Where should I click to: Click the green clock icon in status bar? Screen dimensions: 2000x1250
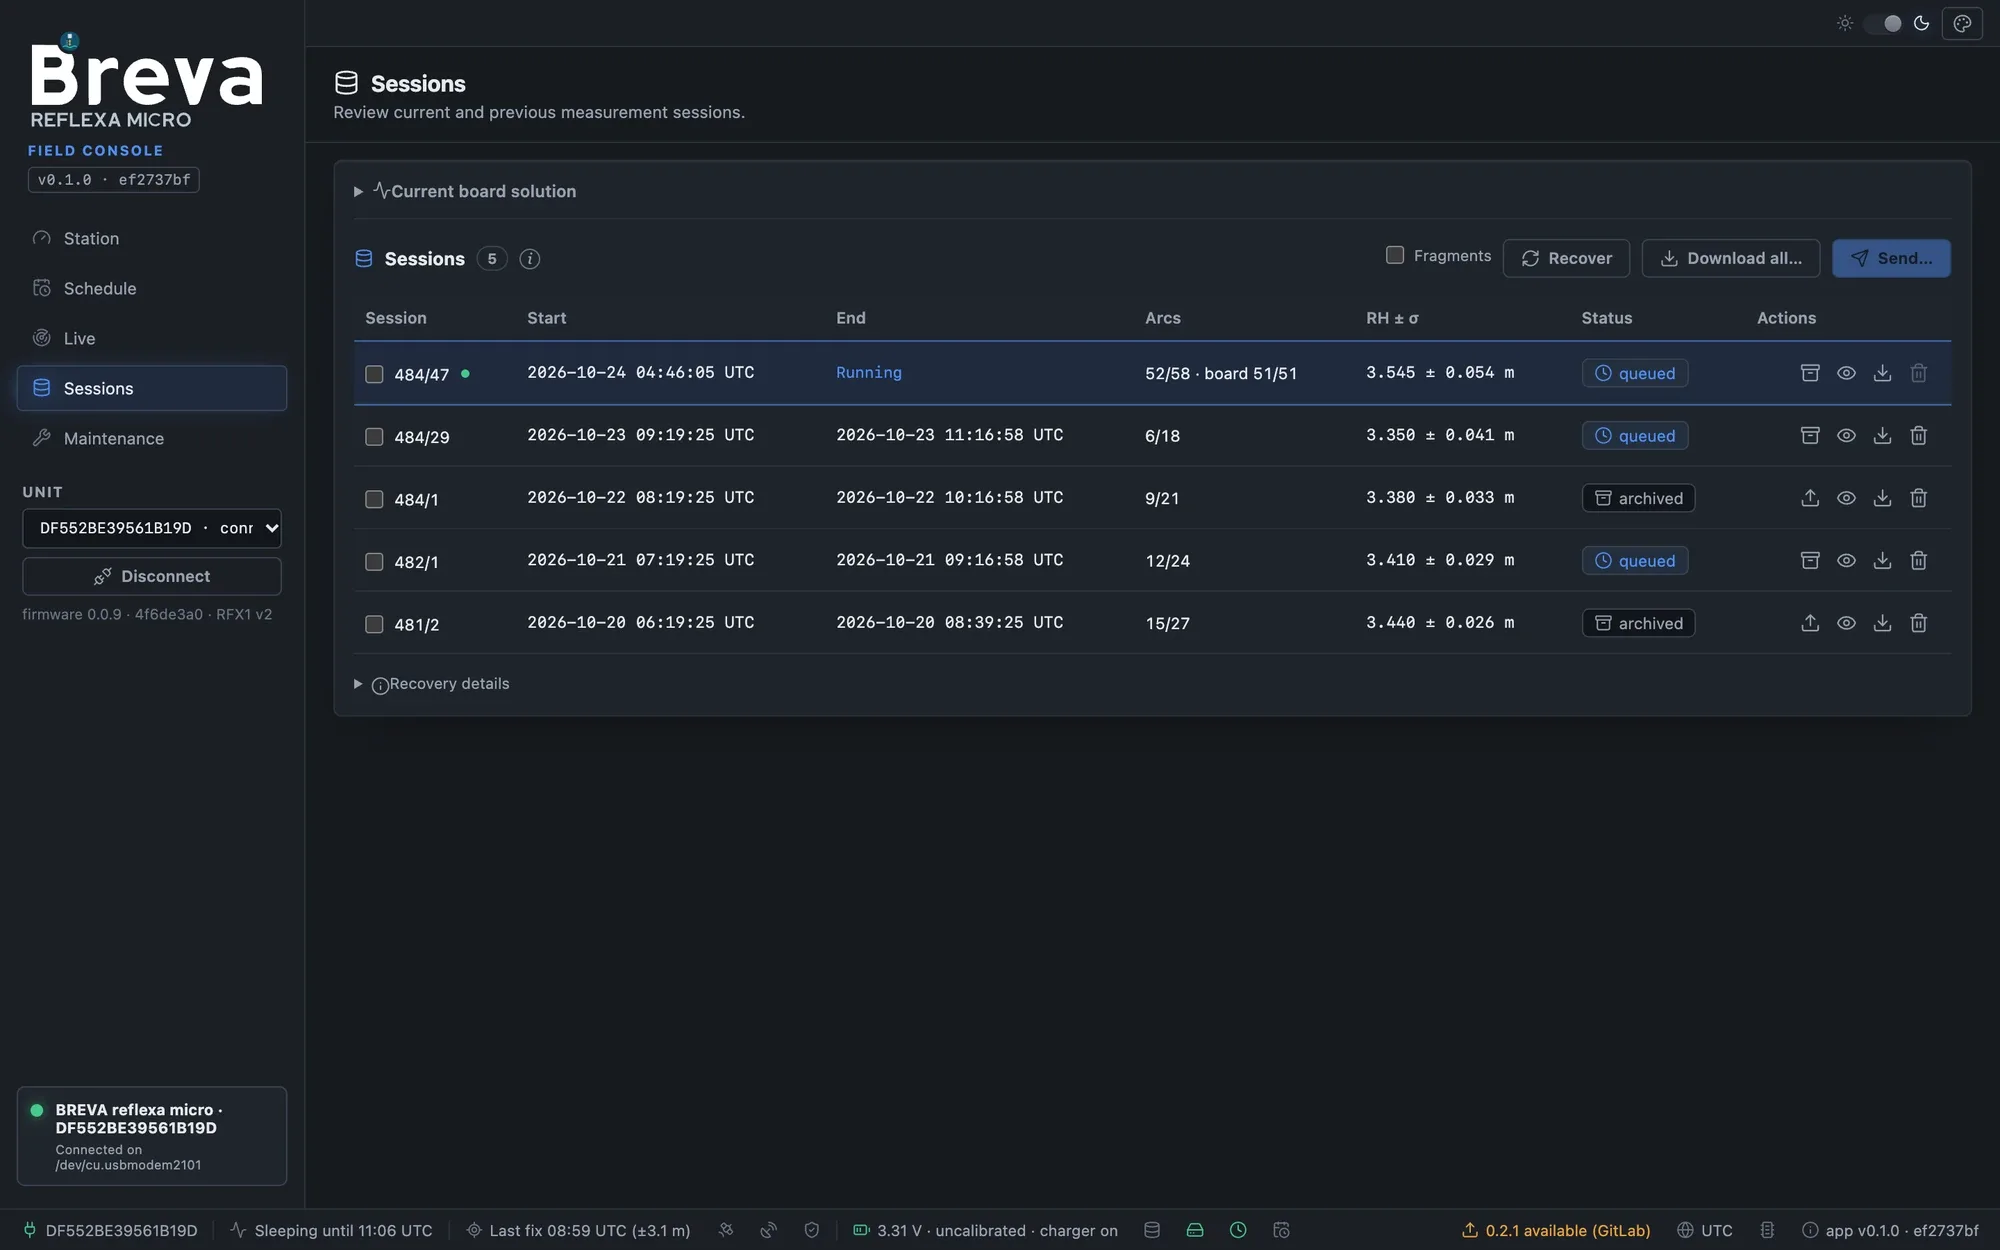pos(1238,1230)
